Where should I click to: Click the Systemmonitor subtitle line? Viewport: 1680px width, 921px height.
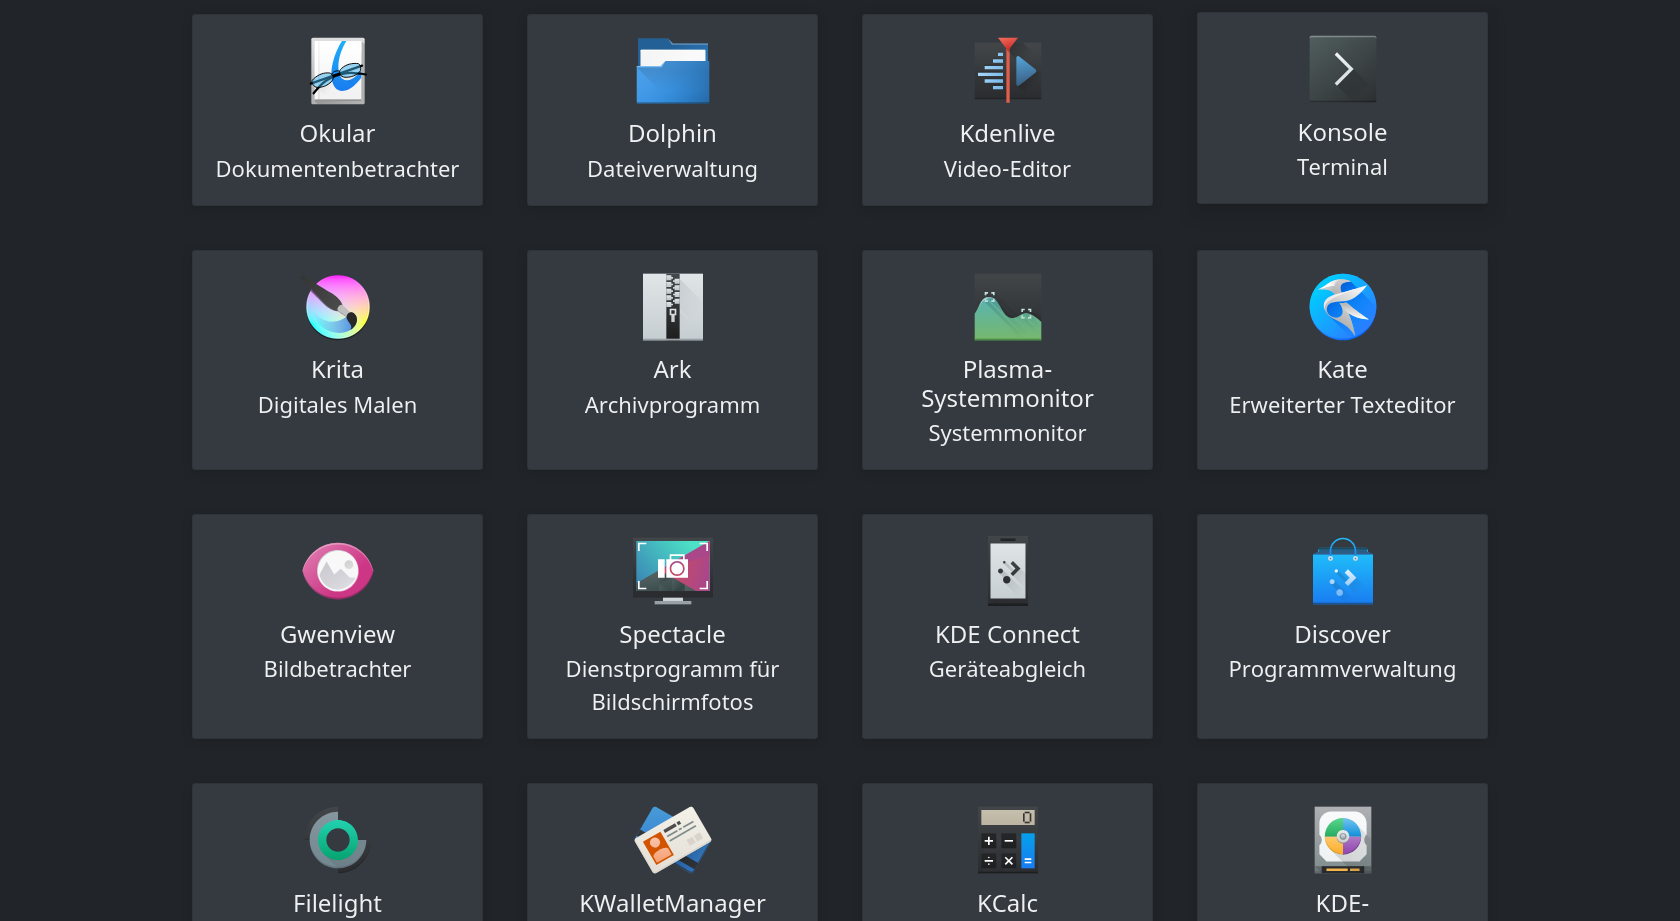[1008, 434]
